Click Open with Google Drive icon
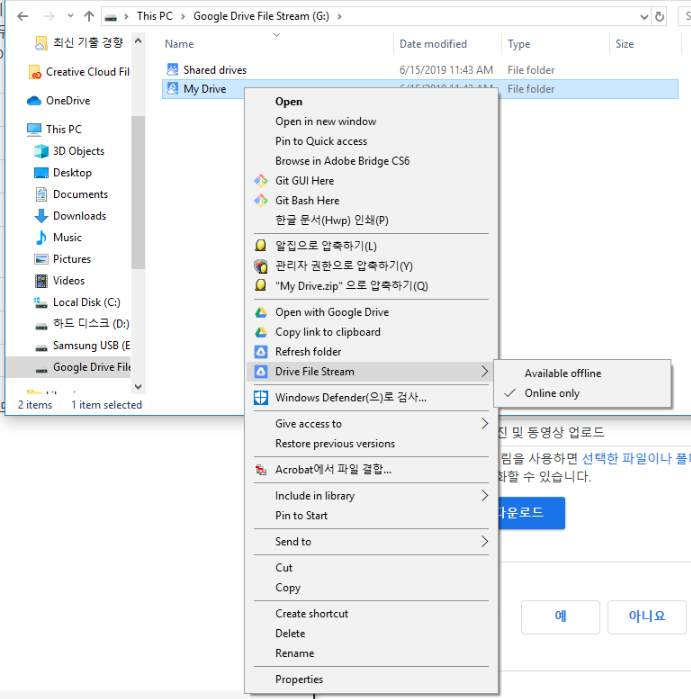This screenshot has width=691, height=699. (261, 312)
